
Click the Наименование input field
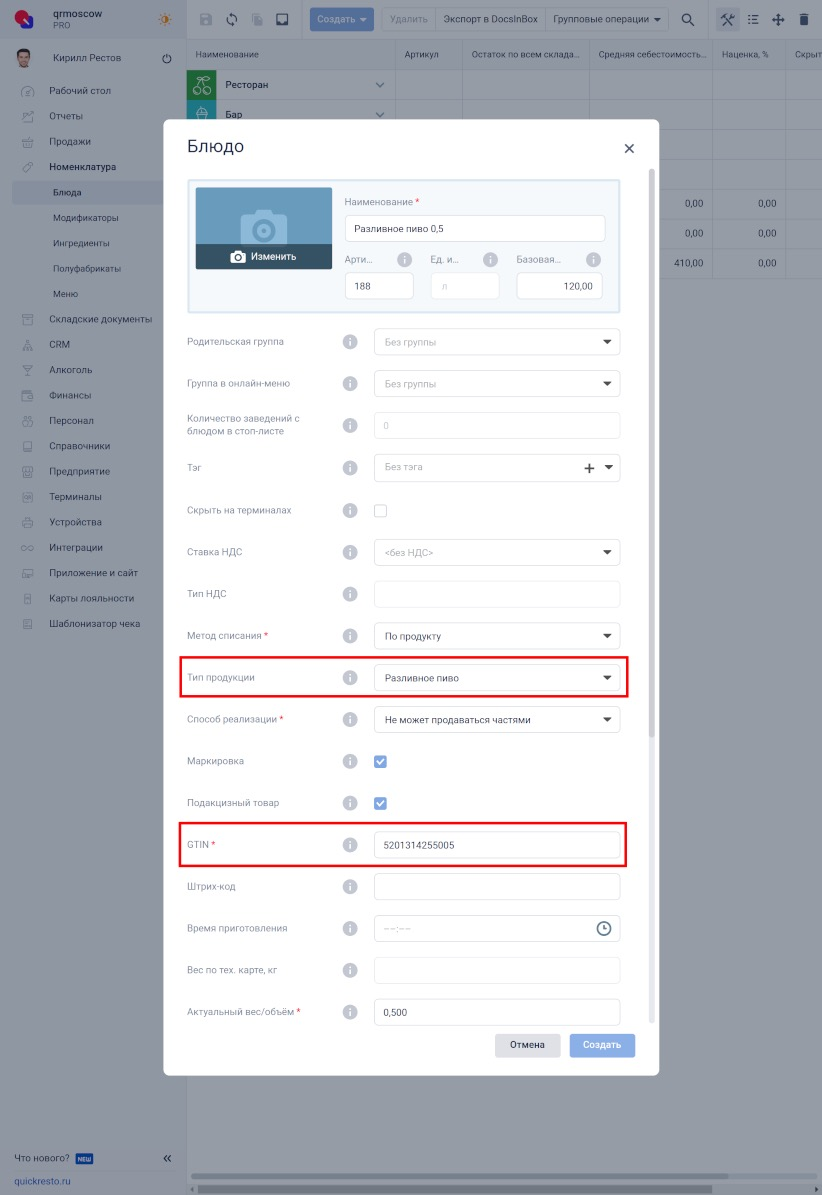[x=475, y=229]
